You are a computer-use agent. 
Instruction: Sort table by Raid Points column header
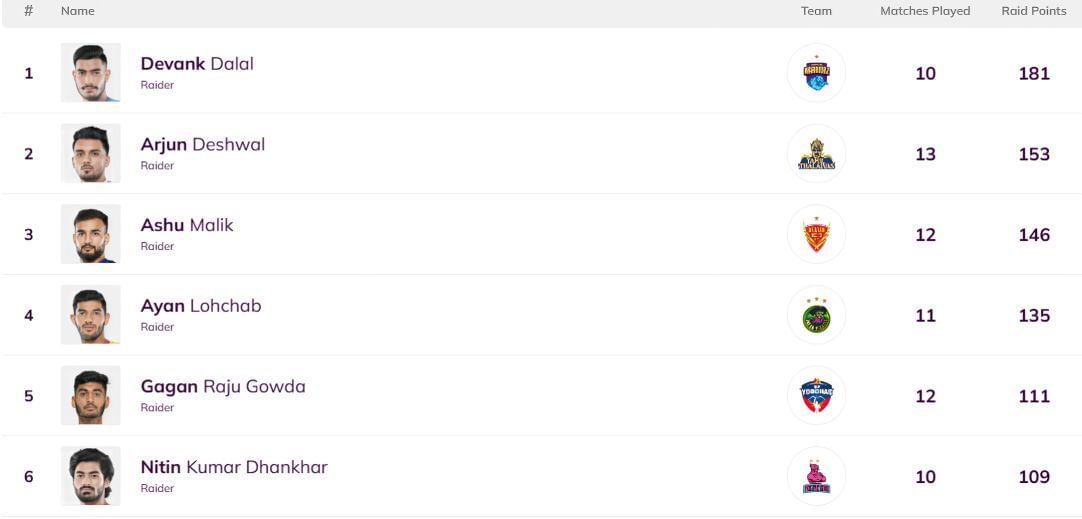tap(1034, 11)
